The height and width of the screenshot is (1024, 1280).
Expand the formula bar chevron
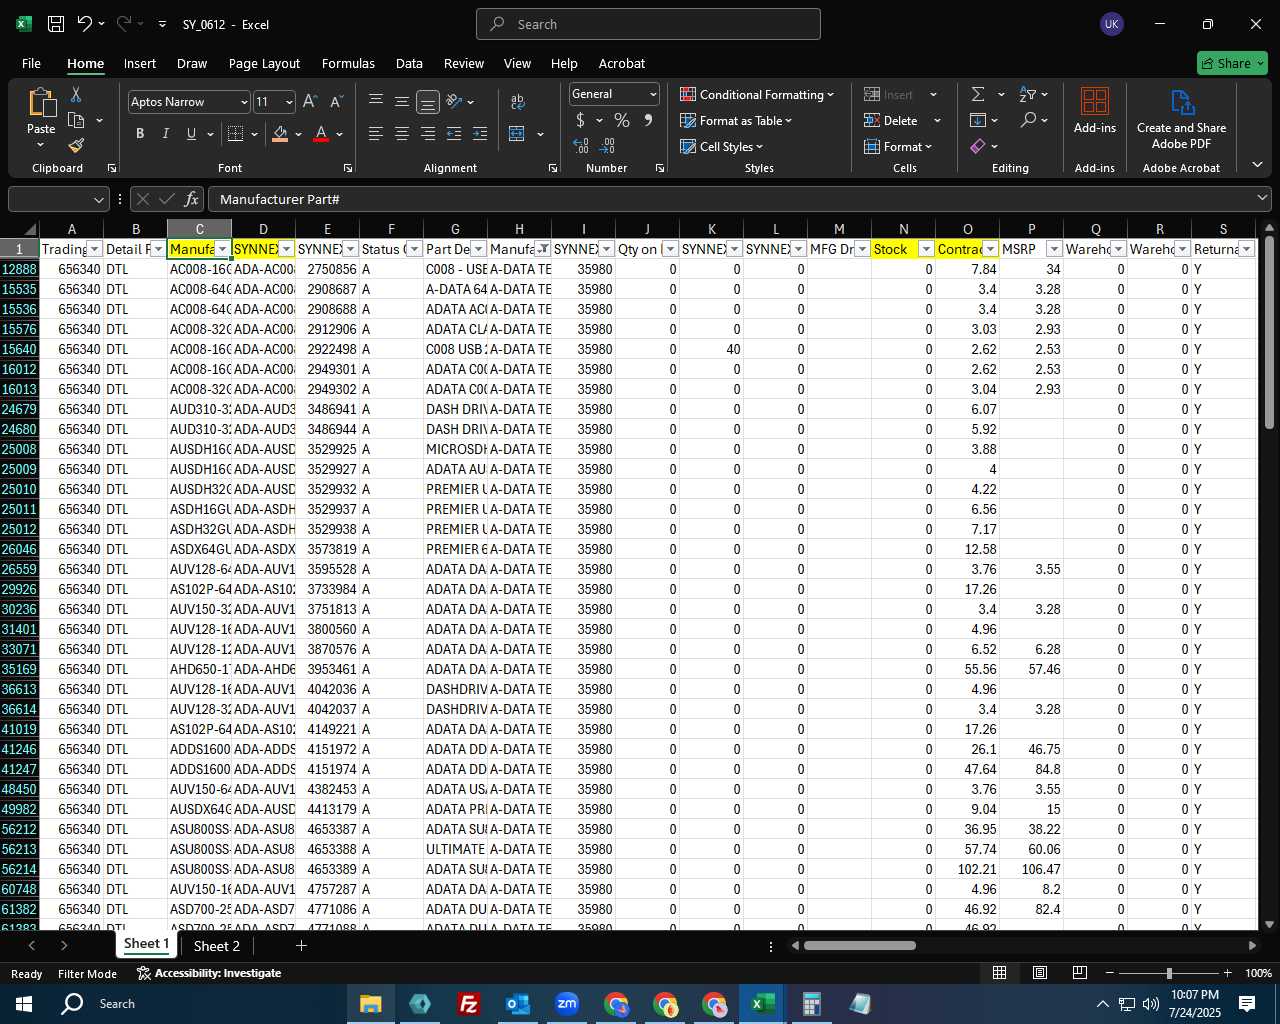(1262, 198)
